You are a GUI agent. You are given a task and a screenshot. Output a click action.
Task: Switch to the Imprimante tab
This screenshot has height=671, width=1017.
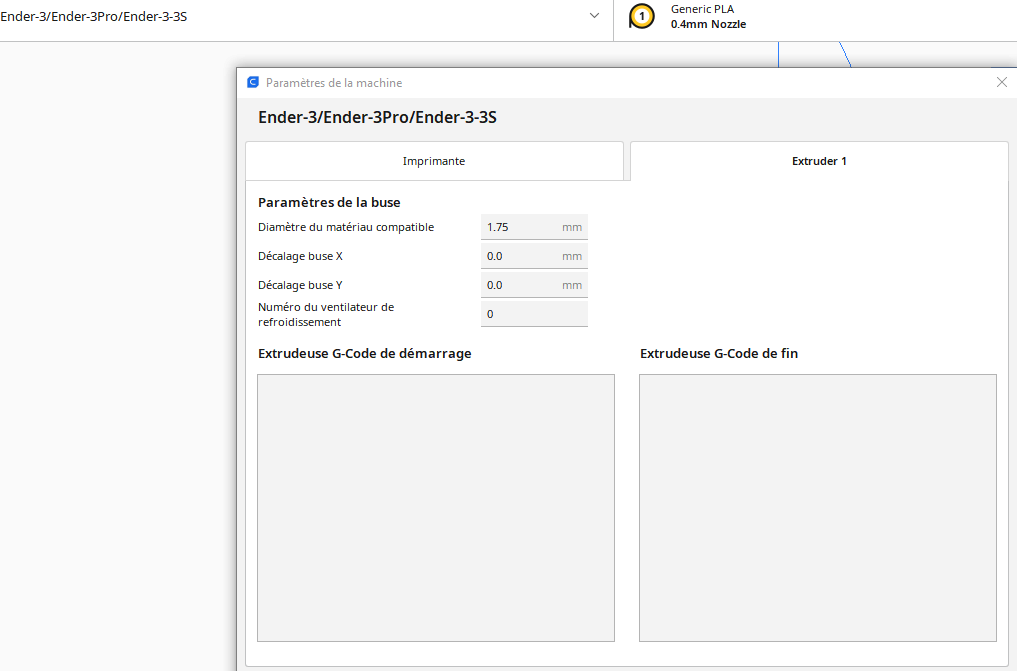coord(434,161)
